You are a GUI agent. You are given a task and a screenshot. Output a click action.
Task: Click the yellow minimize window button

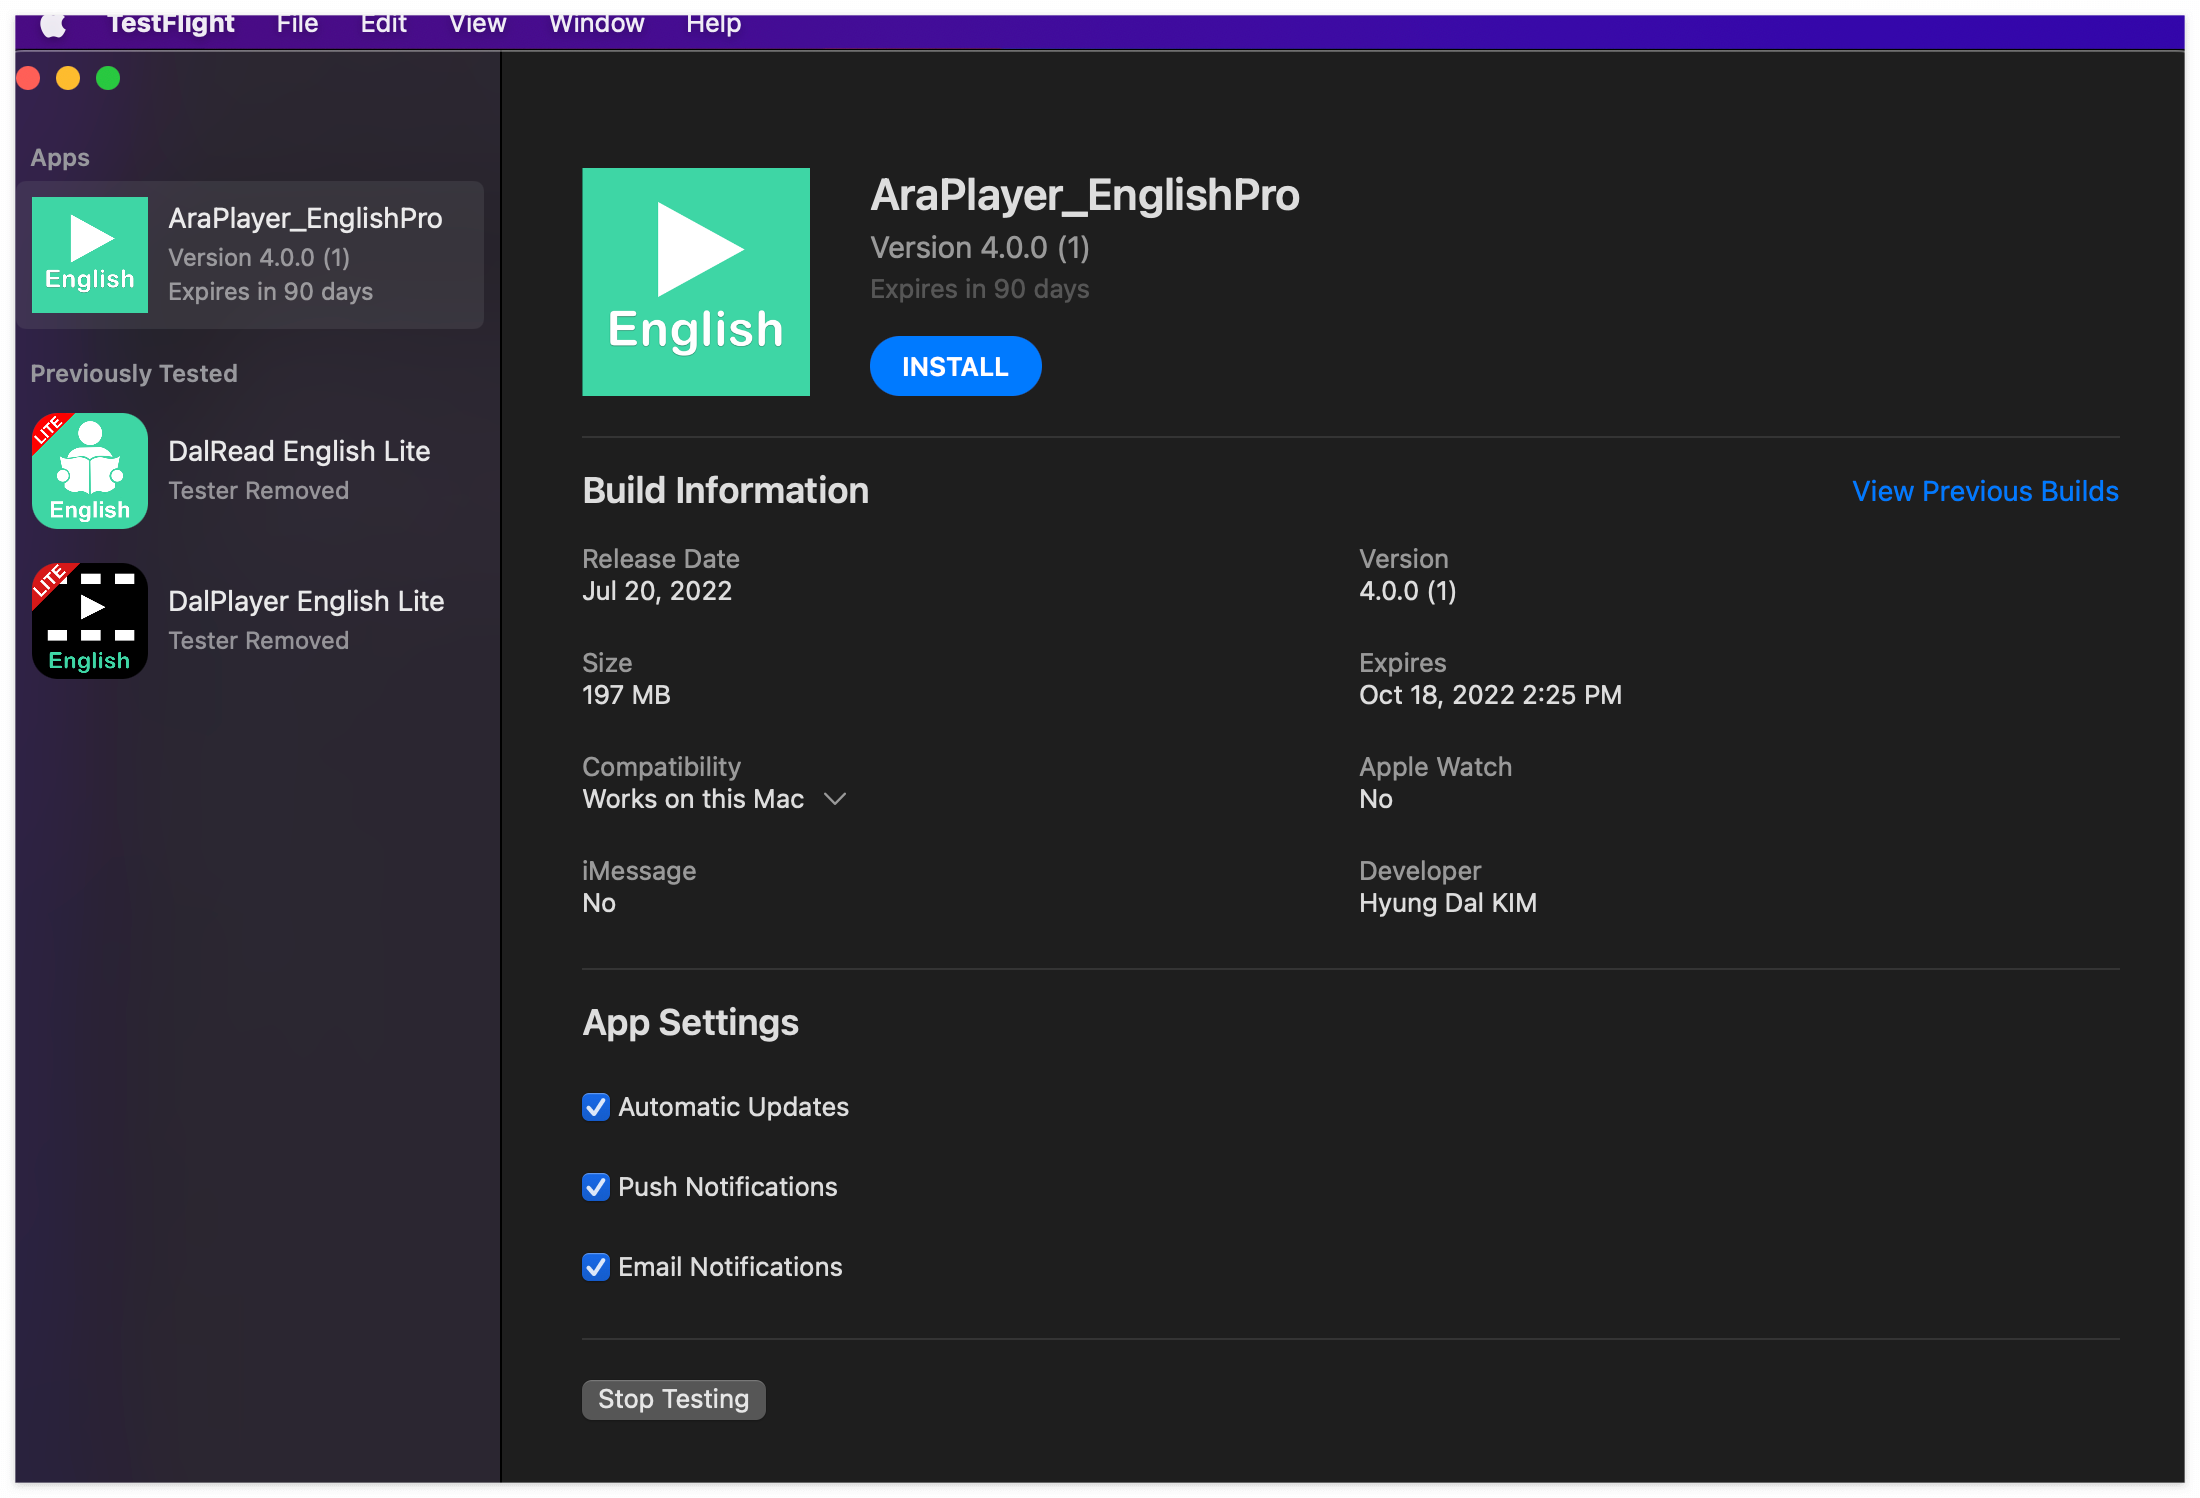[68, 78]
